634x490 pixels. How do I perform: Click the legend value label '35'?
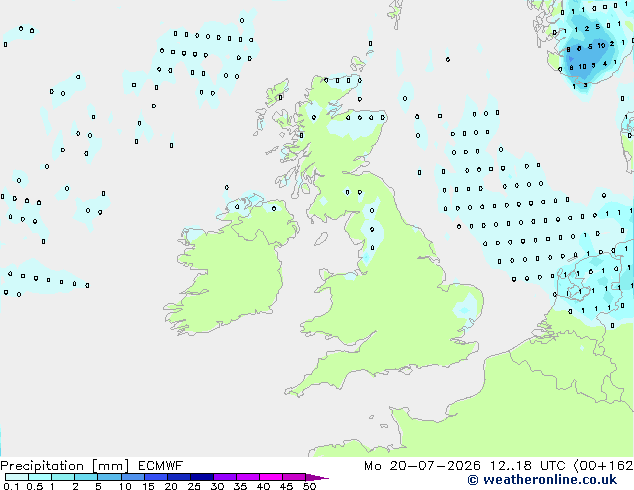click(240, 486)
